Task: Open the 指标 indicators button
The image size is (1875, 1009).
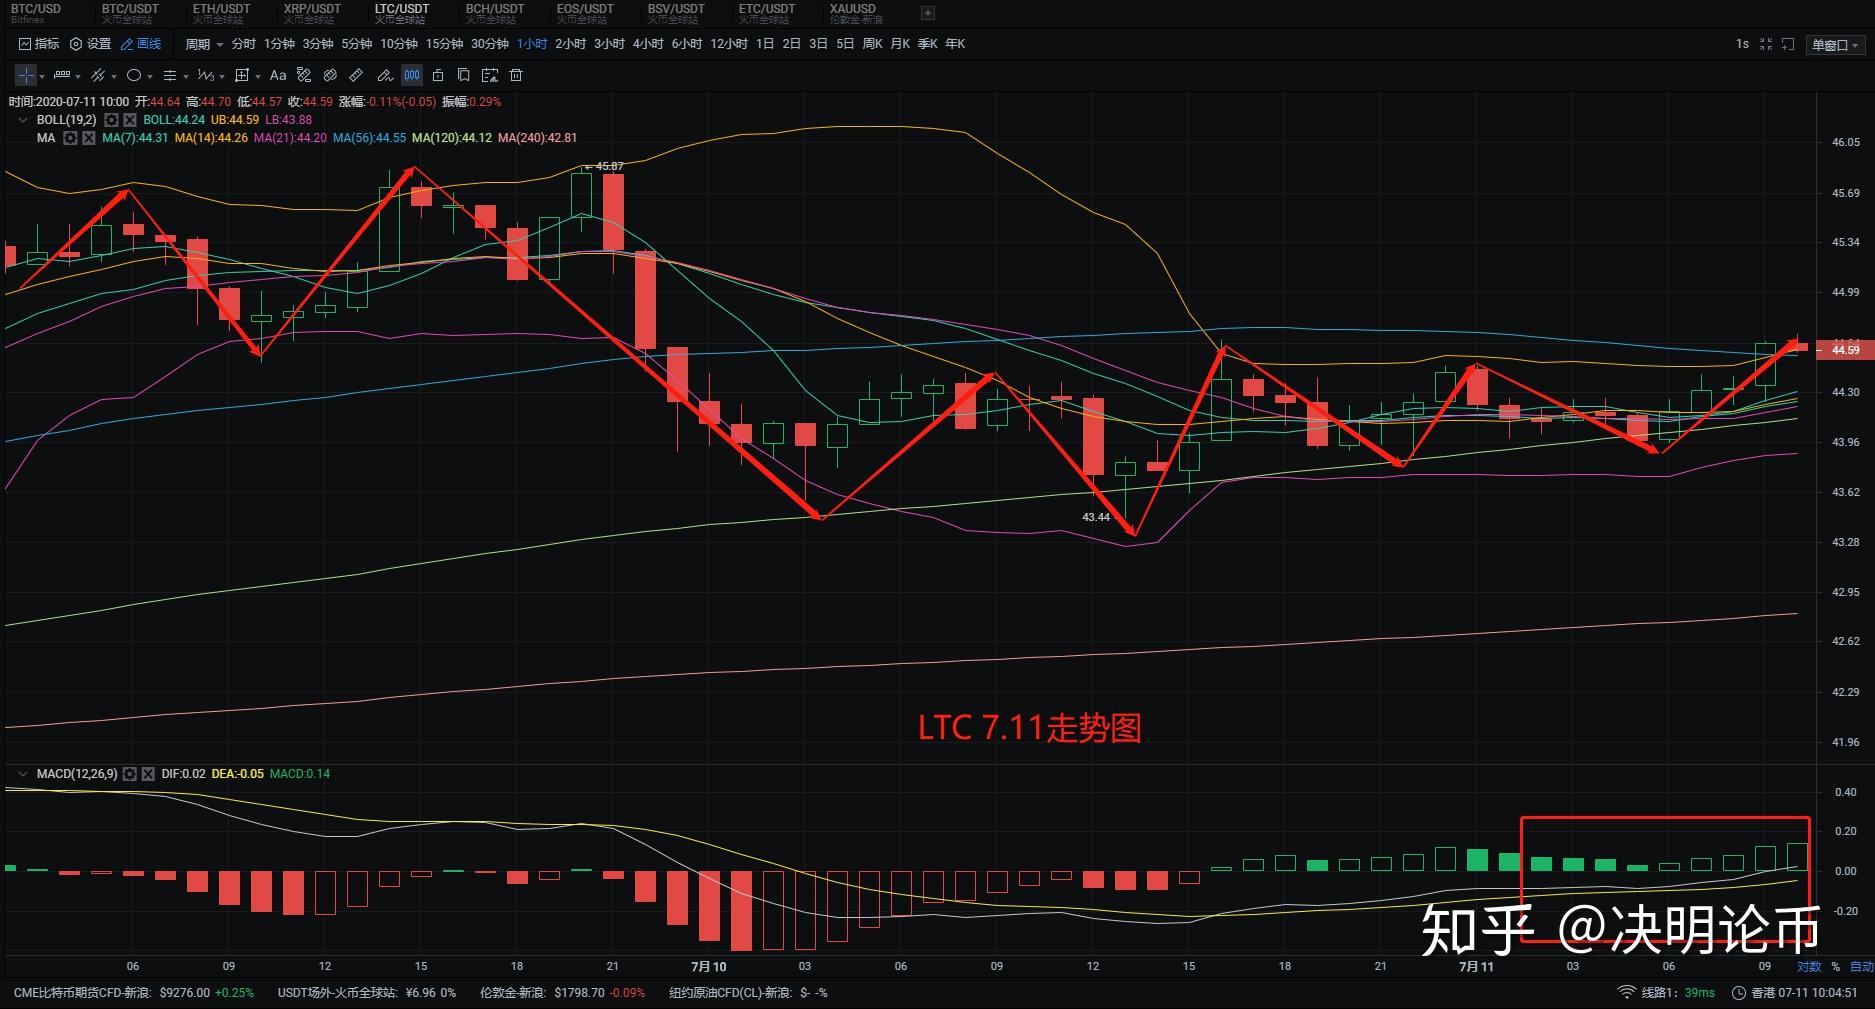Action: (x=39, y=44)
